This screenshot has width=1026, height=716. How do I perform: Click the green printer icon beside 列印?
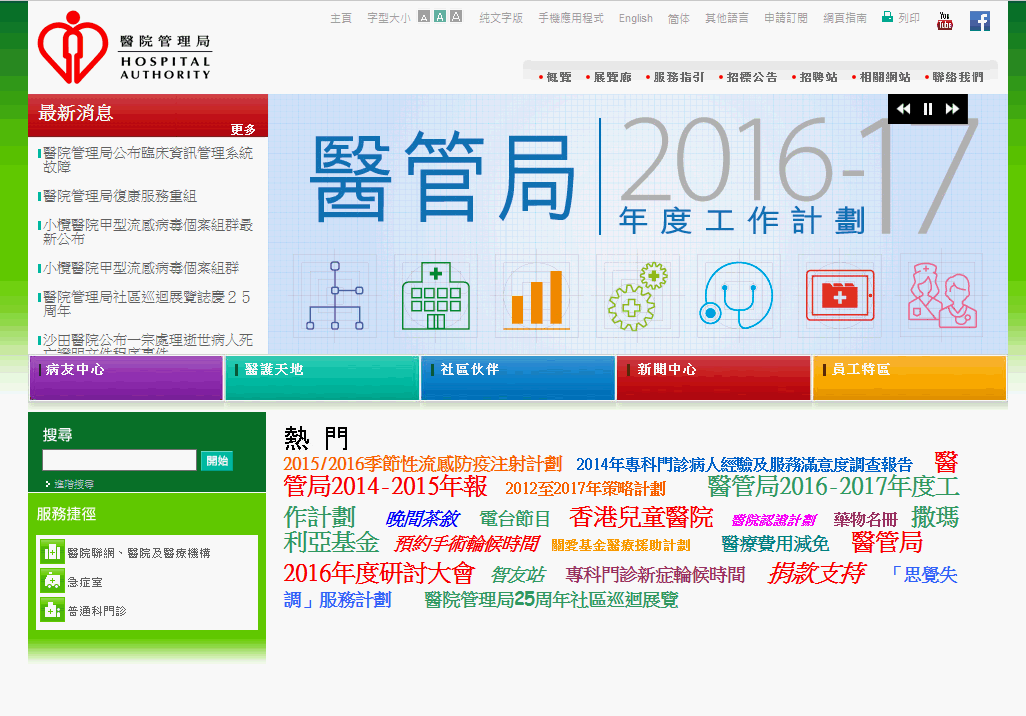pos(887,17)
